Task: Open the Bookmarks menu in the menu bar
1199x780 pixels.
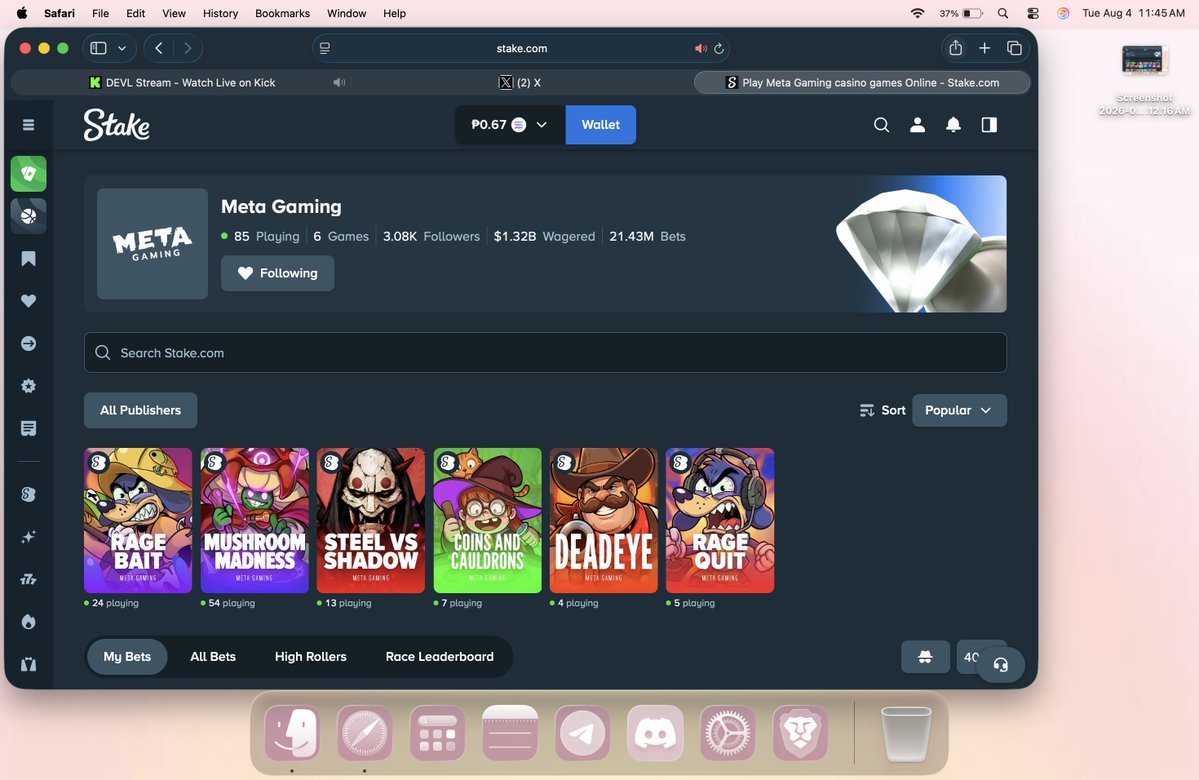Action: click(x=282, y=13)
